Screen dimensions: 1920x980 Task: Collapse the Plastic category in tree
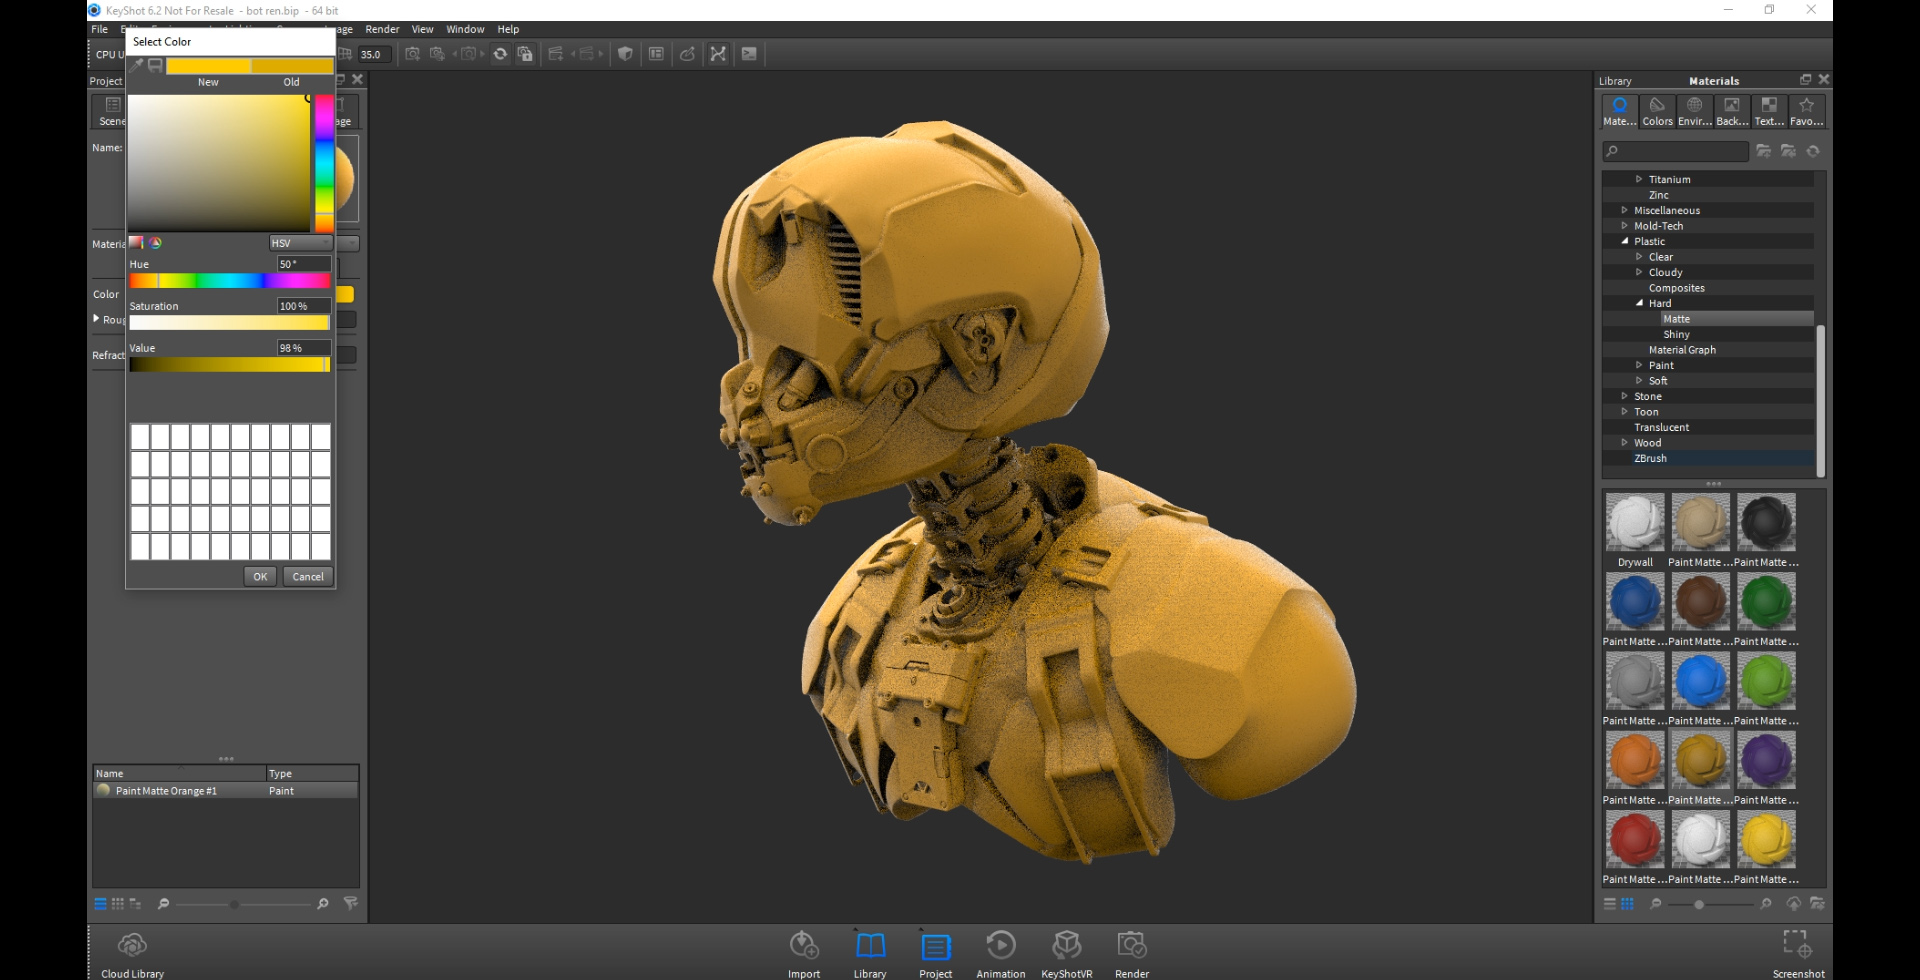(x=1624, y=241)
